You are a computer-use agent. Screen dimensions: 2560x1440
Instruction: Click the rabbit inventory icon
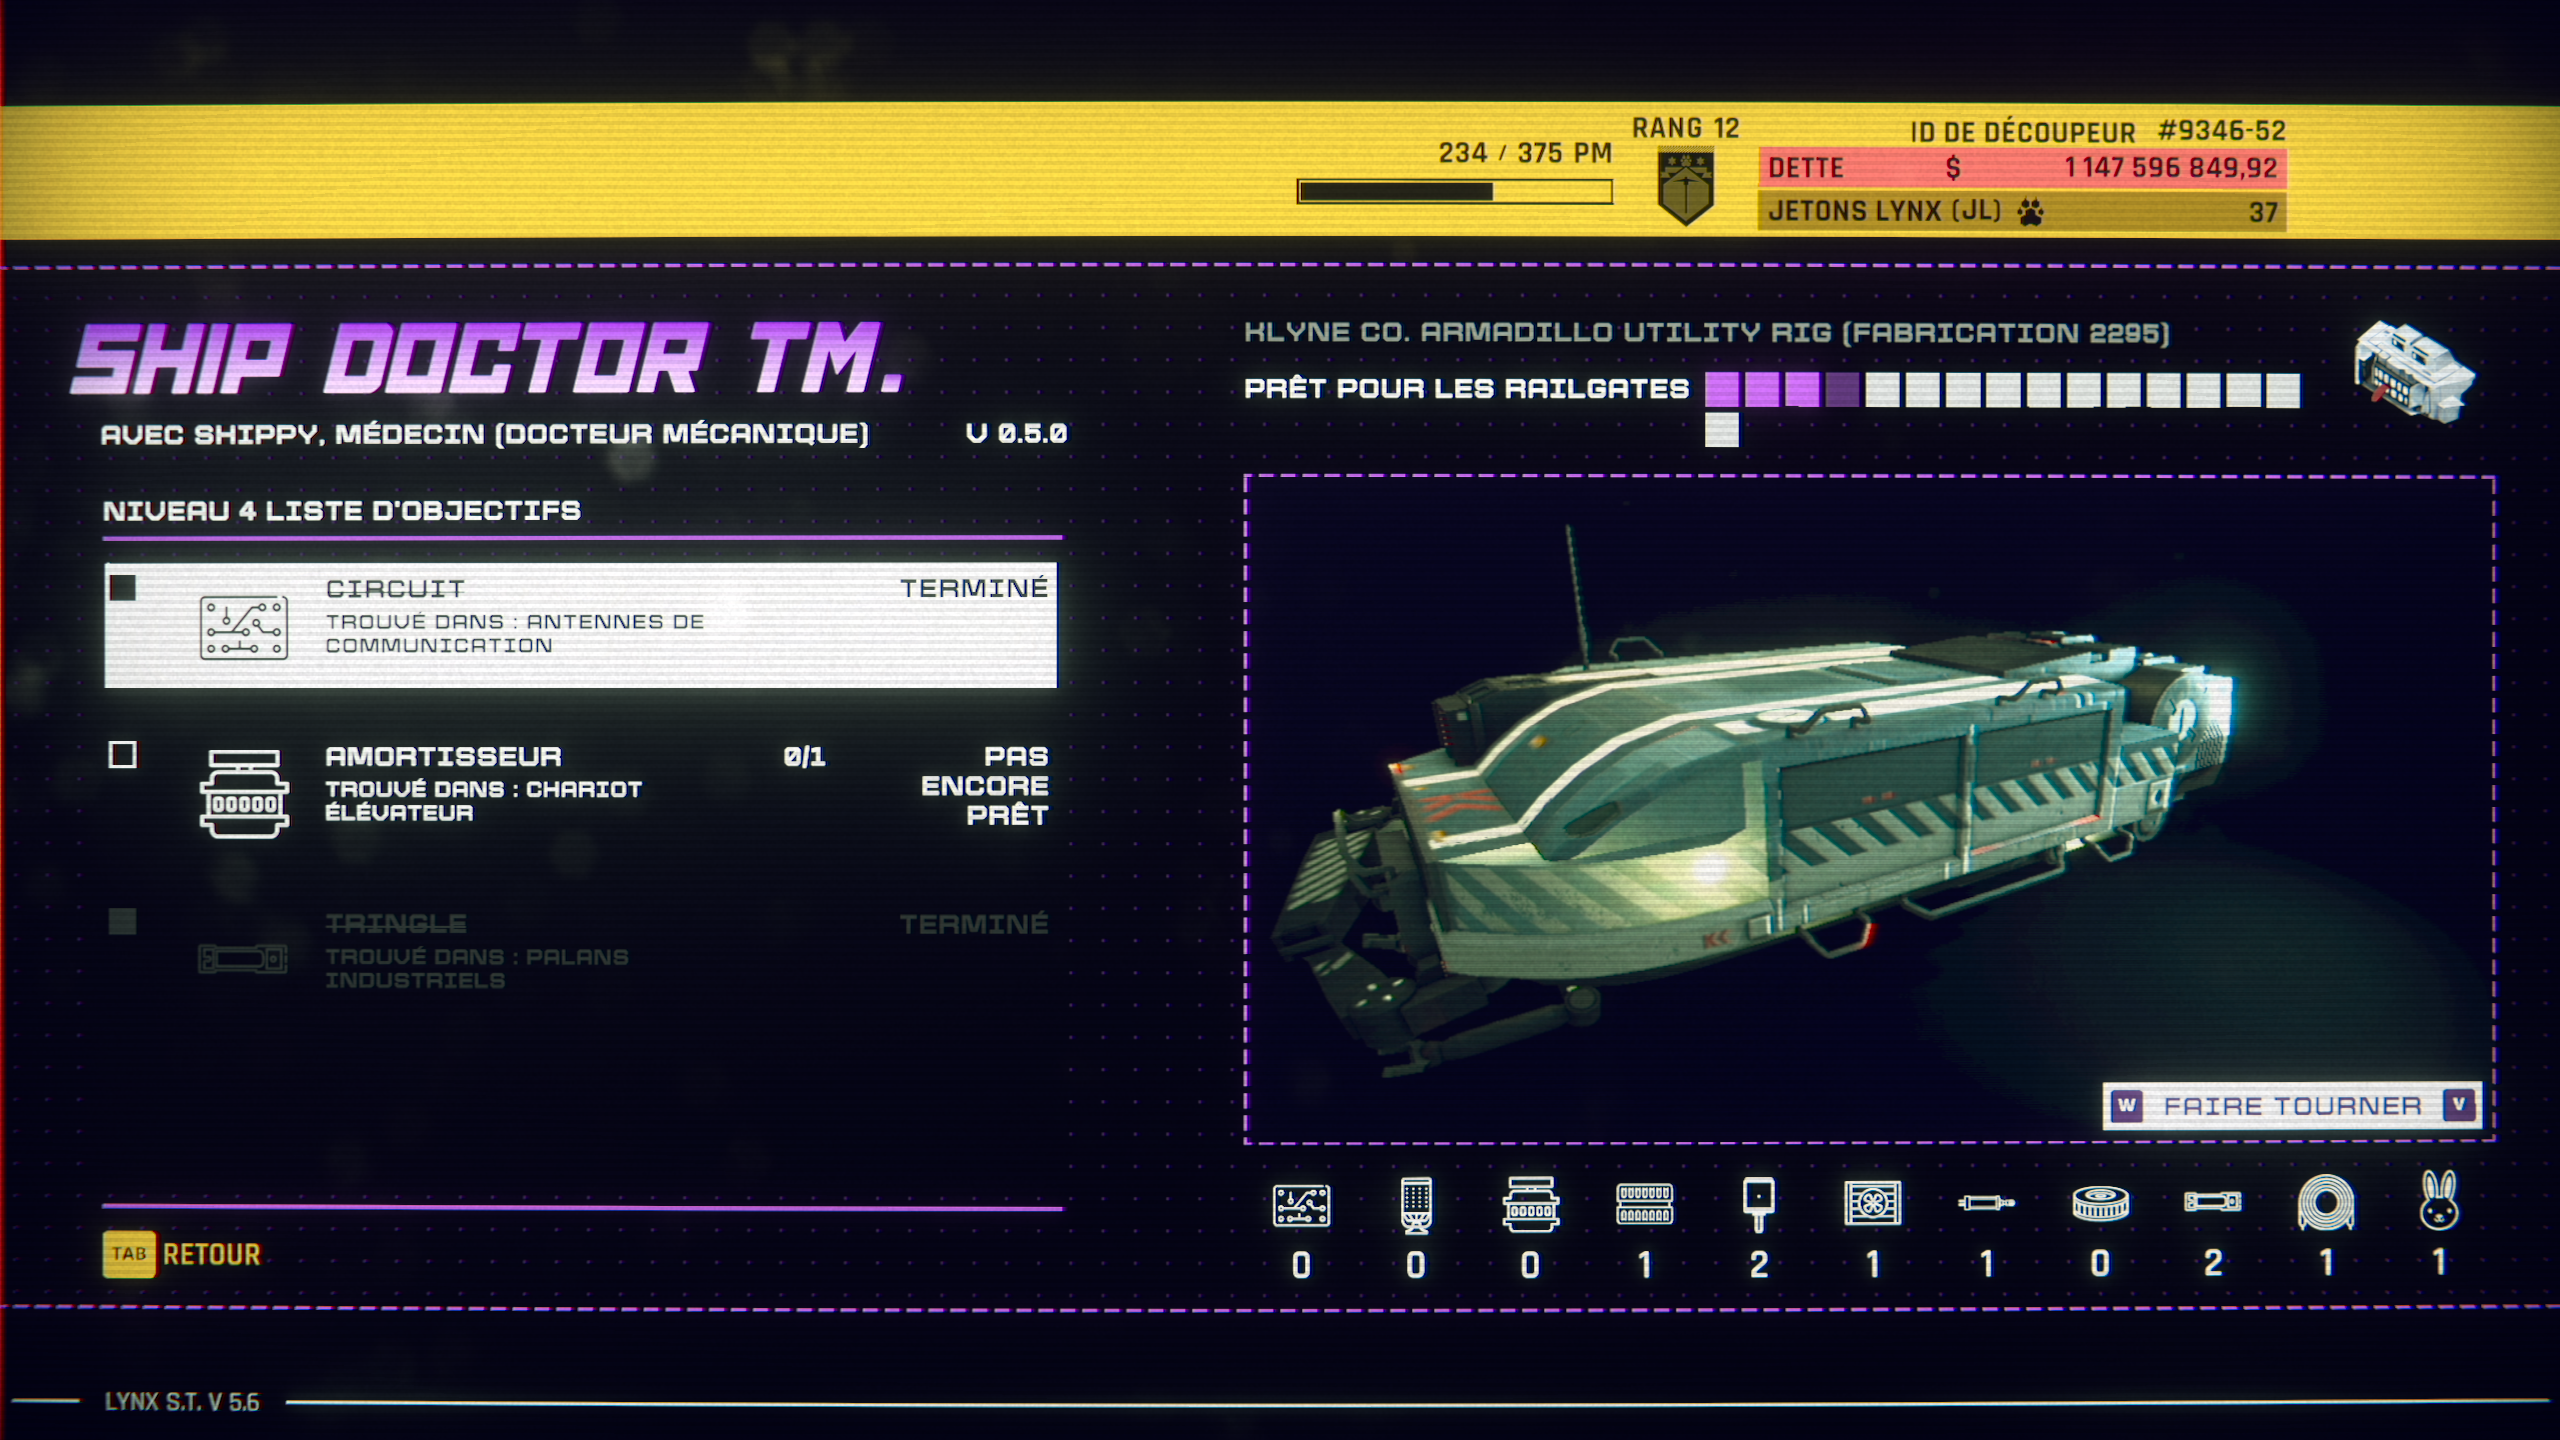(2439, 1202)
